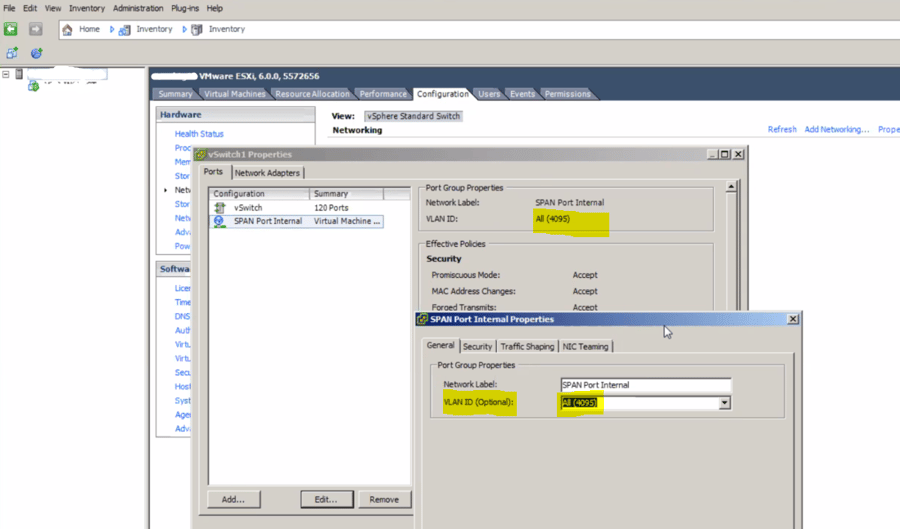The height and width of the screenshot is (529, 900).
Task: Open the Edit menu
Action: 30,8
